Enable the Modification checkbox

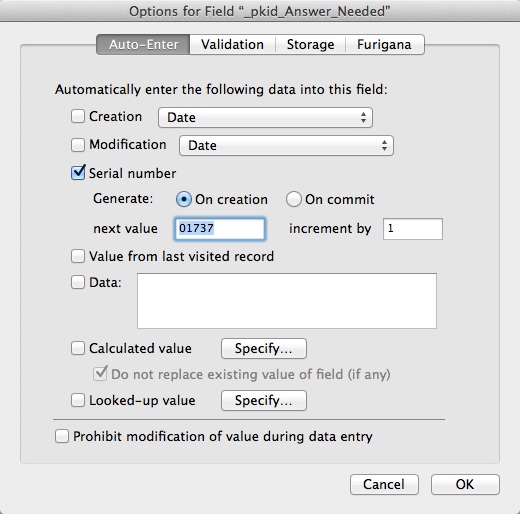coord(78,145)
